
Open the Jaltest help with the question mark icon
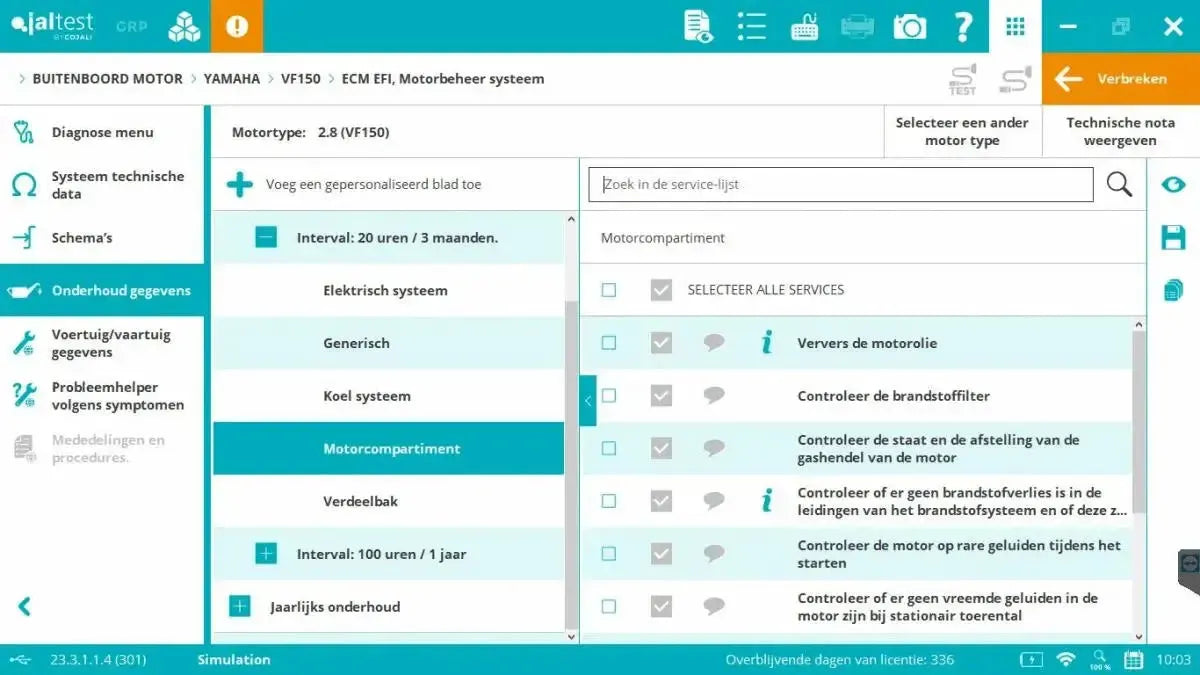click(x=962, y=26)
